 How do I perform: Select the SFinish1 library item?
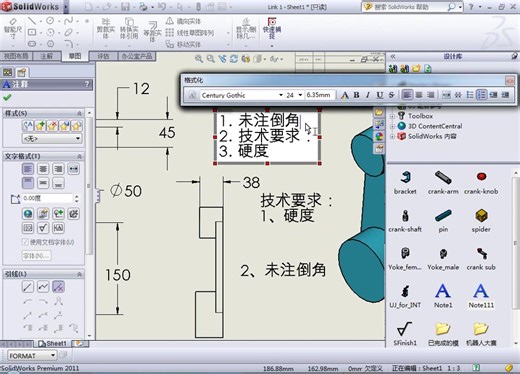click(405, 334)
